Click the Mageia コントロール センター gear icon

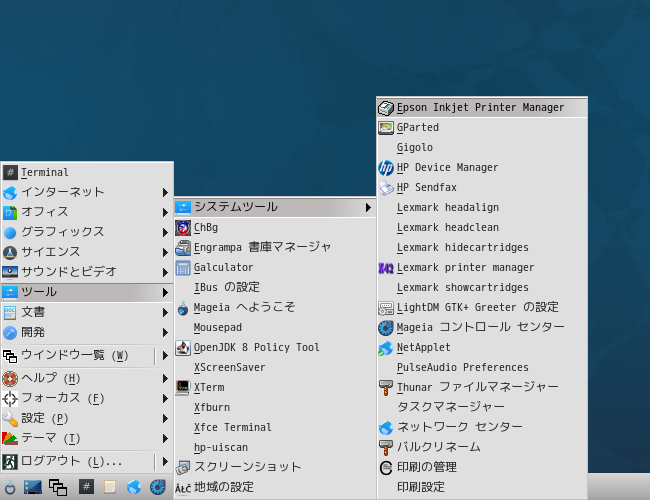click(386, 328)
